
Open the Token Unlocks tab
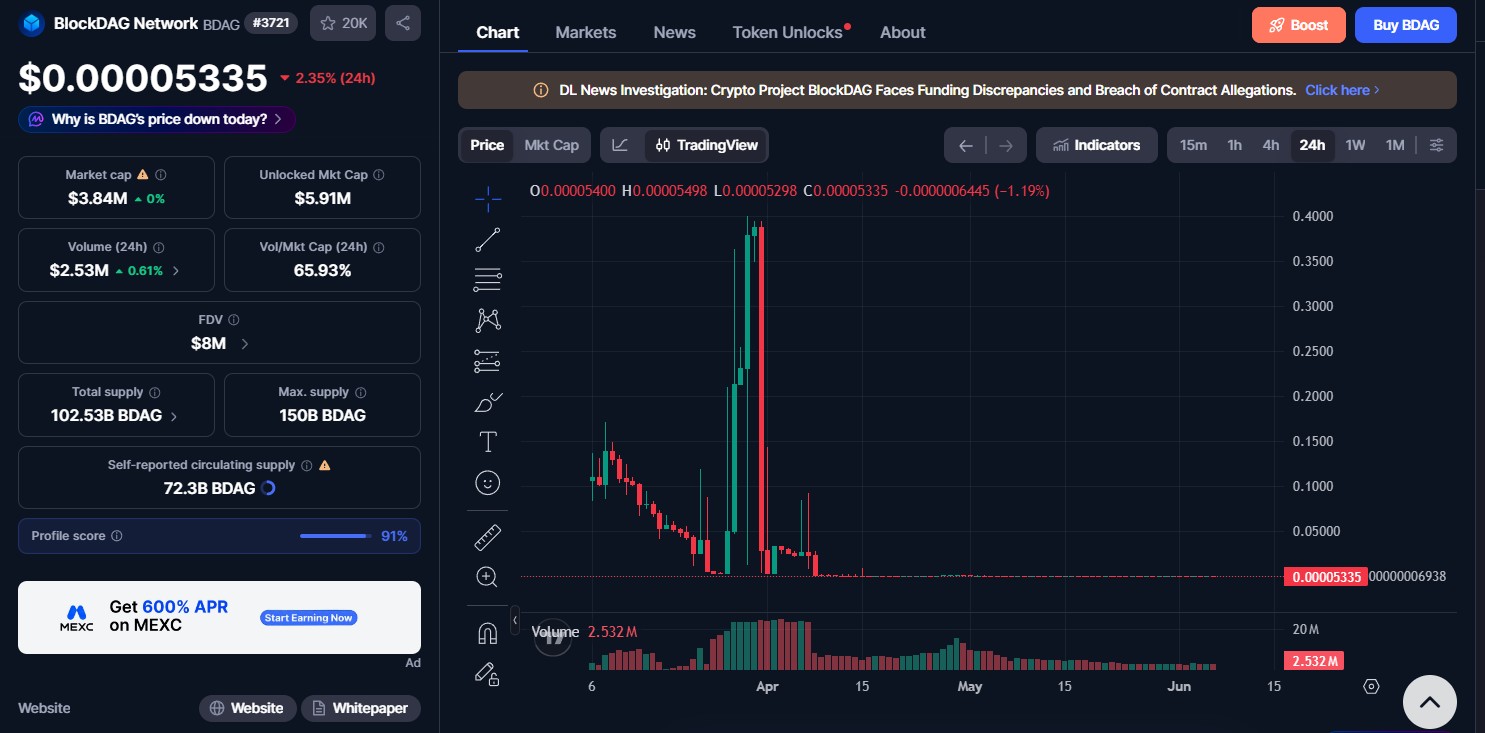pyautogui.click(x=788, y=32)
